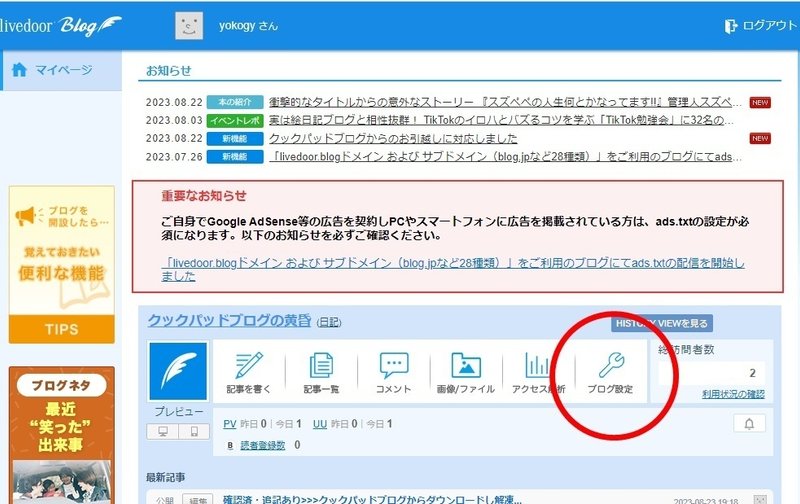Click the yokogy user avatar
Screen dimensions: 800x504
[189, 26]
